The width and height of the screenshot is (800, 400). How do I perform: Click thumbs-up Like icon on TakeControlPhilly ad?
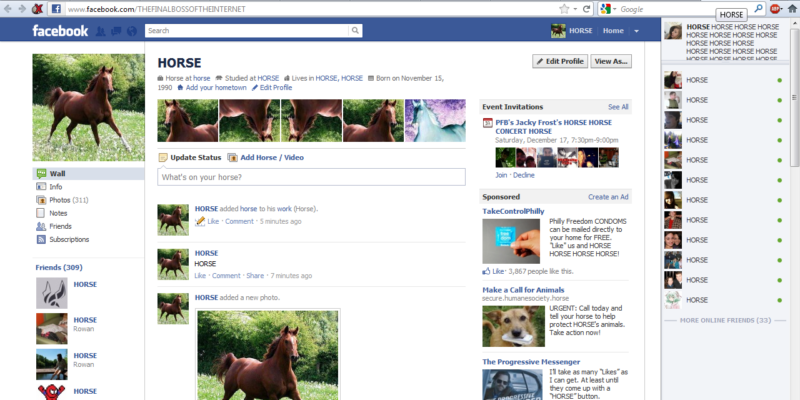coord(487,271)
